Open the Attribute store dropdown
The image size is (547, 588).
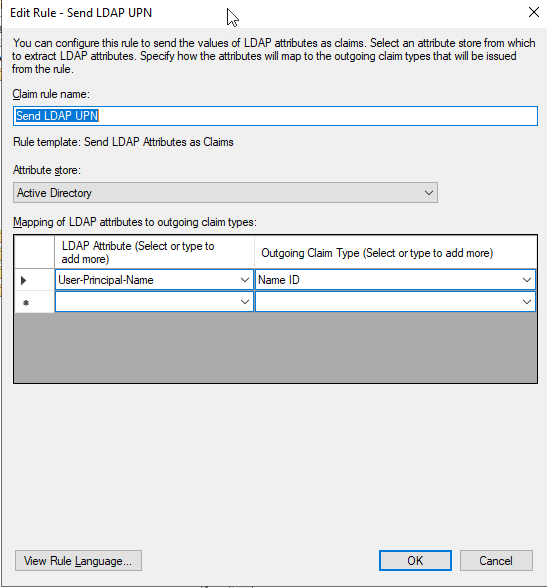pos(225,193)
